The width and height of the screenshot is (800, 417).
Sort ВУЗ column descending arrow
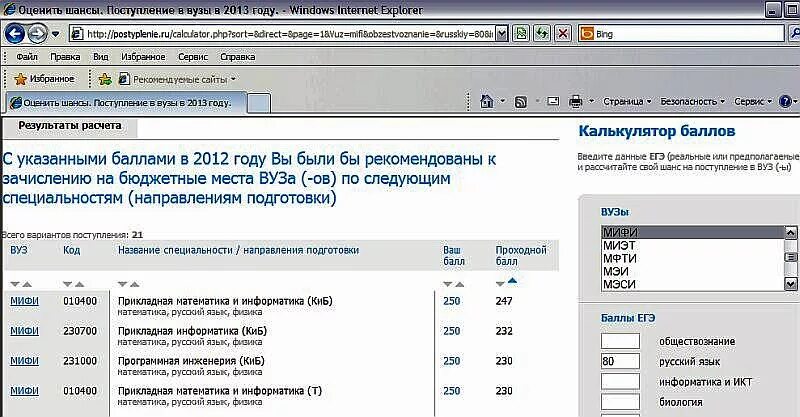[x=15, y=284]
